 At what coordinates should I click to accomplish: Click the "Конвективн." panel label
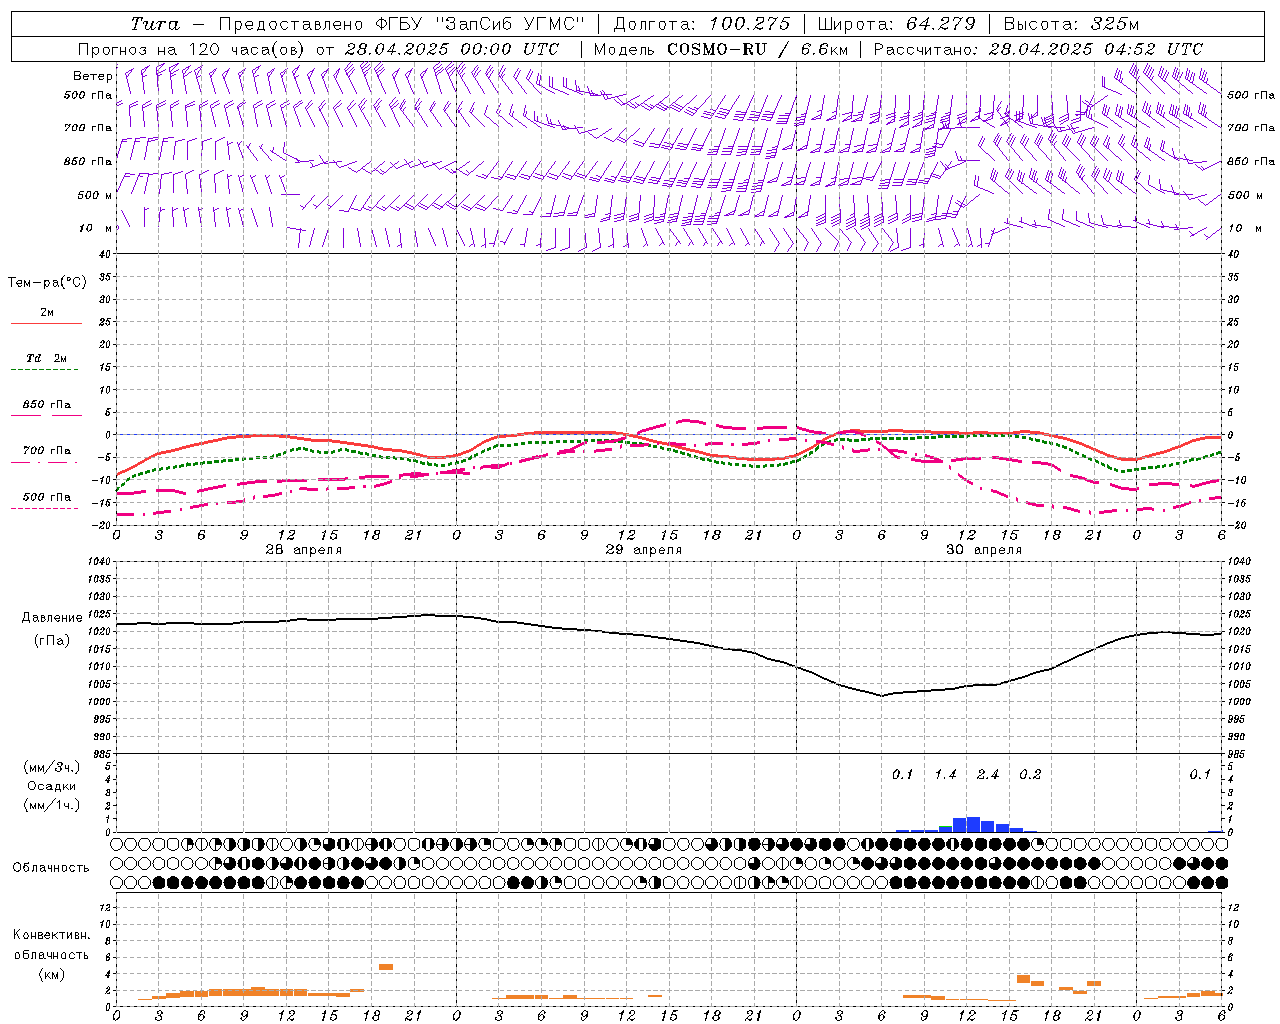click(x=51, y=935)
